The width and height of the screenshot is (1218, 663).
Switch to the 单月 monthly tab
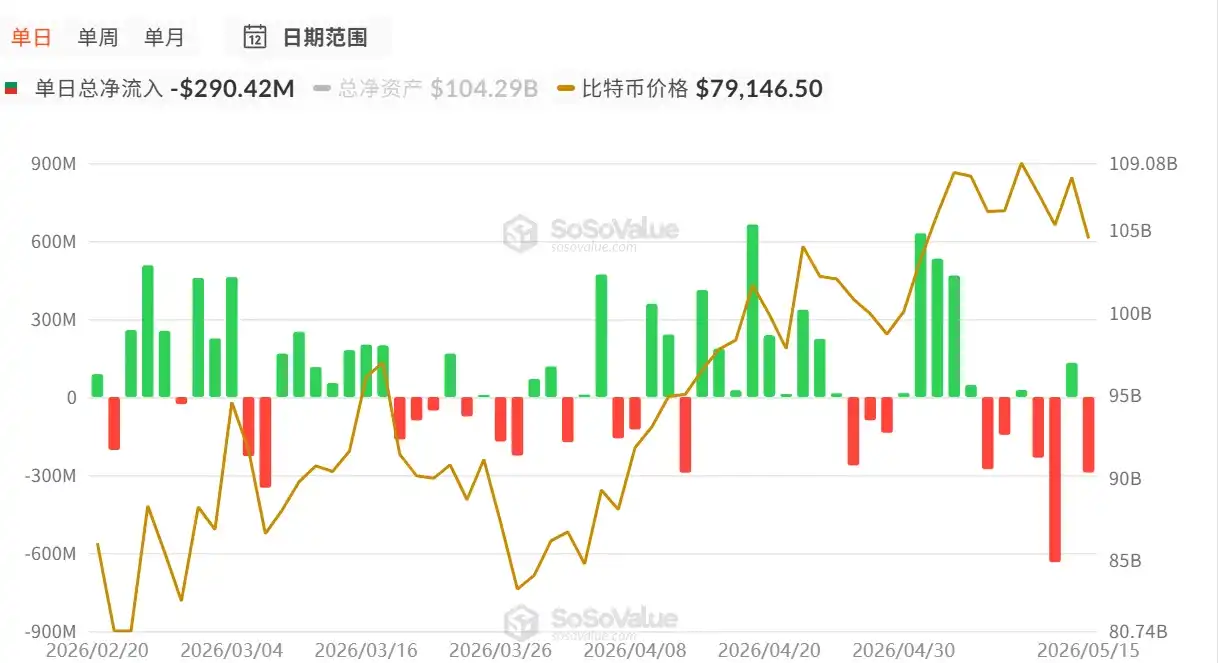[164, 37]
